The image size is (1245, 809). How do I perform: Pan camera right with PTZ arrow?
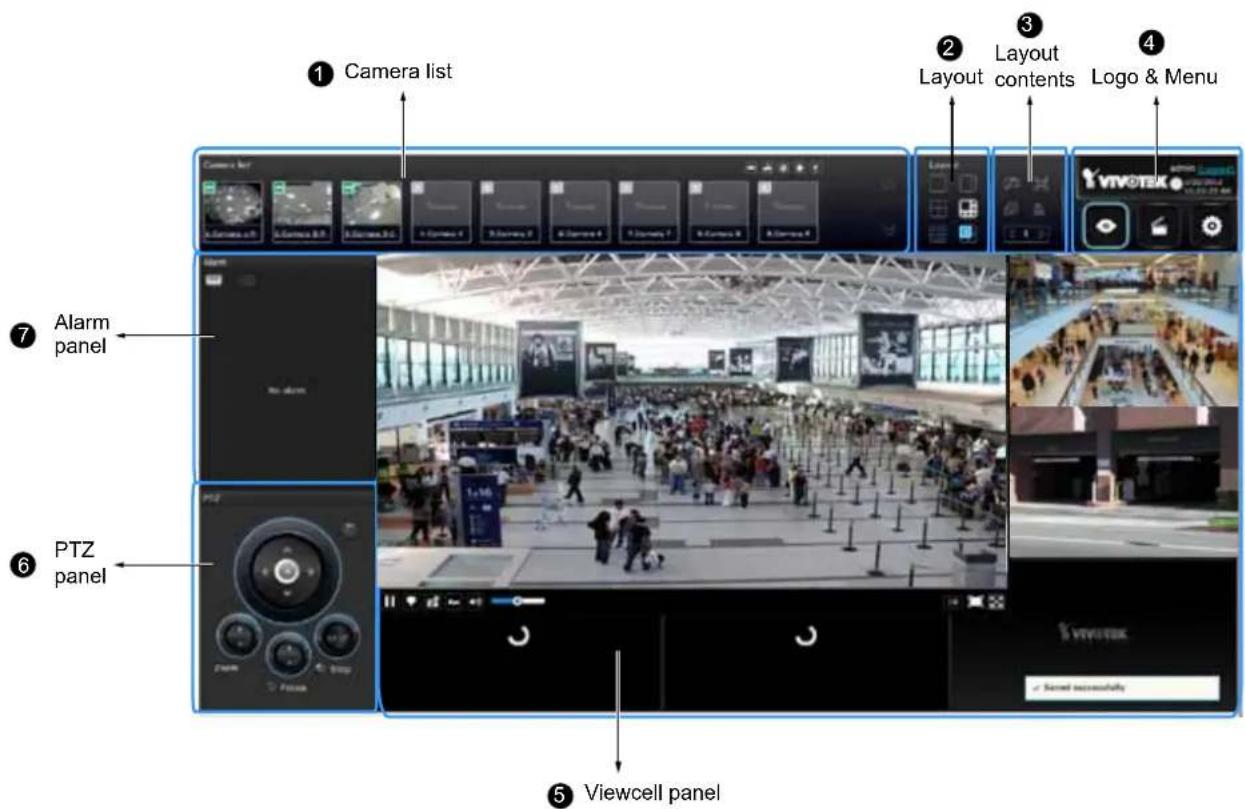click(x=311, y=572)
